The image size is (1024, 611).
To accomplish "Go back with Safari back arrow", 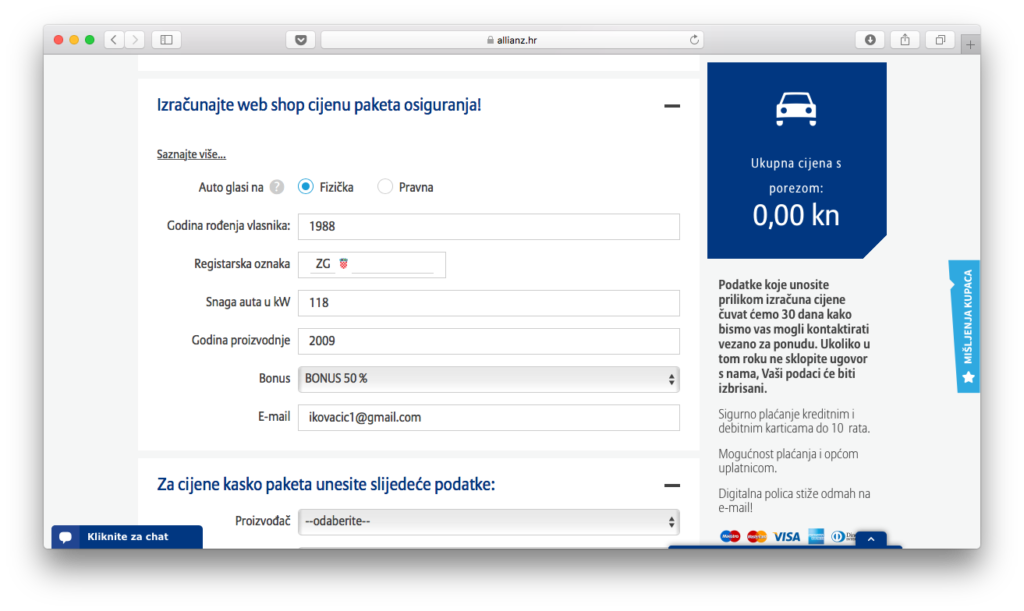I will [112, 40].
